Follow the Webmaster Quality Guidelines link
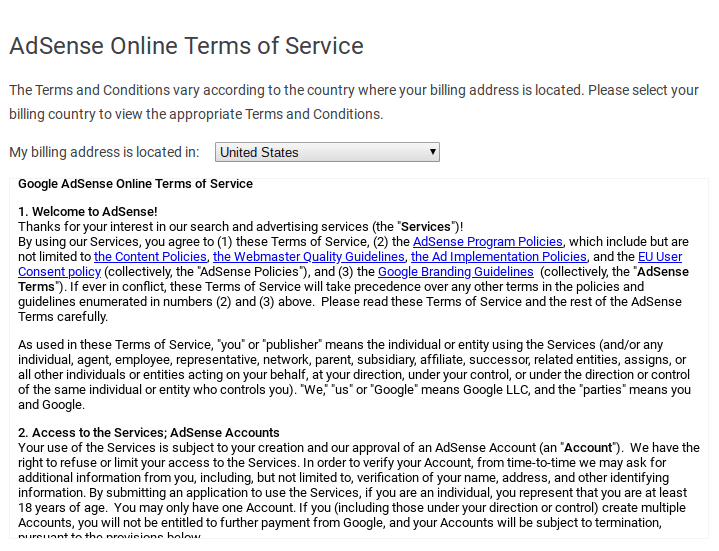This screenshot has height=551, width=719. tap(309, 257)
